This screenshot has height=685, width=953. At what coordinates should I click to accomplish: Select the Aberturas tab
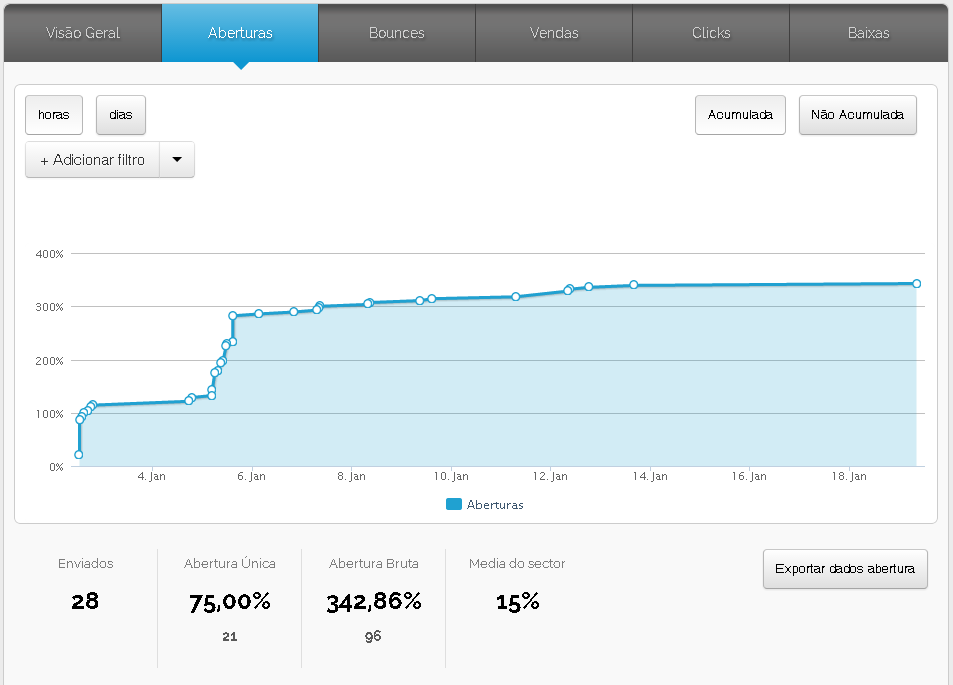[x=240, y=33]
